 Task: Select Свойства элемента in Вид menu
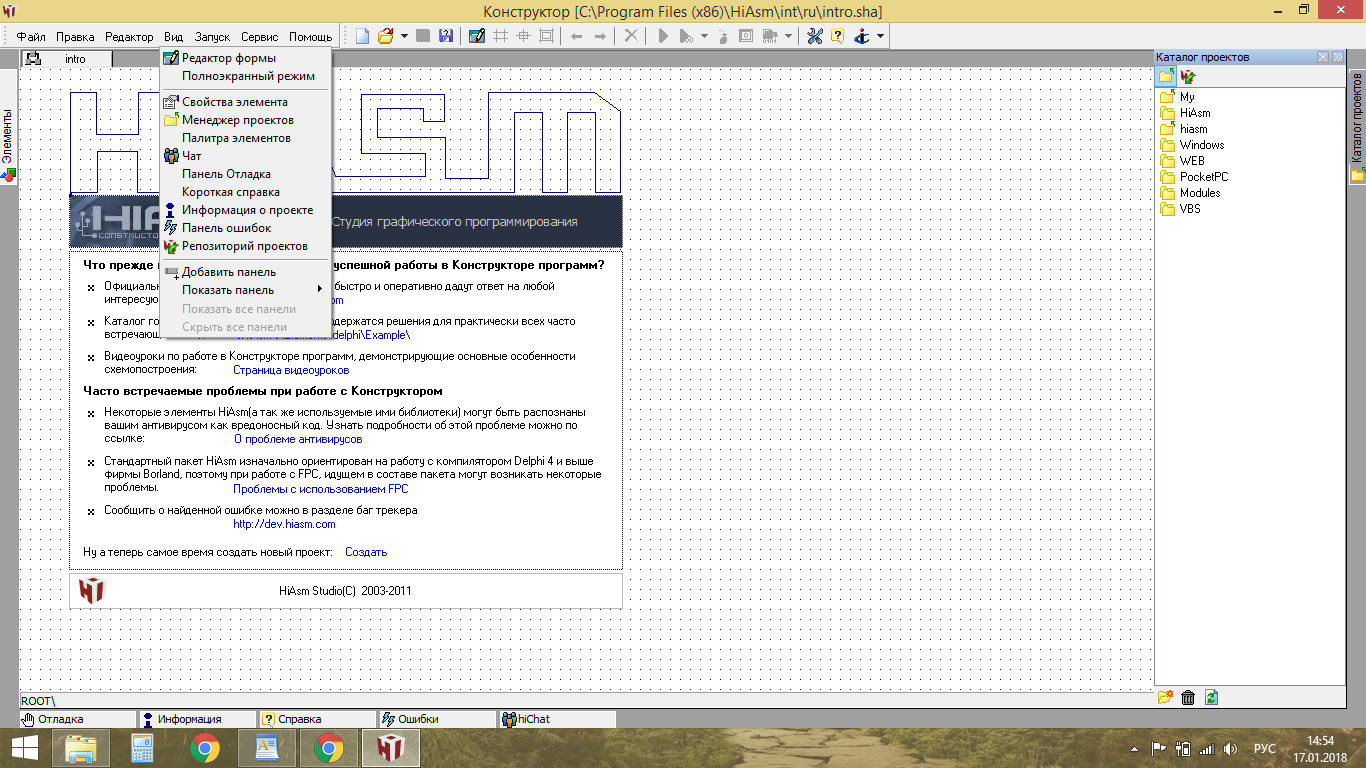pos(245,102)
